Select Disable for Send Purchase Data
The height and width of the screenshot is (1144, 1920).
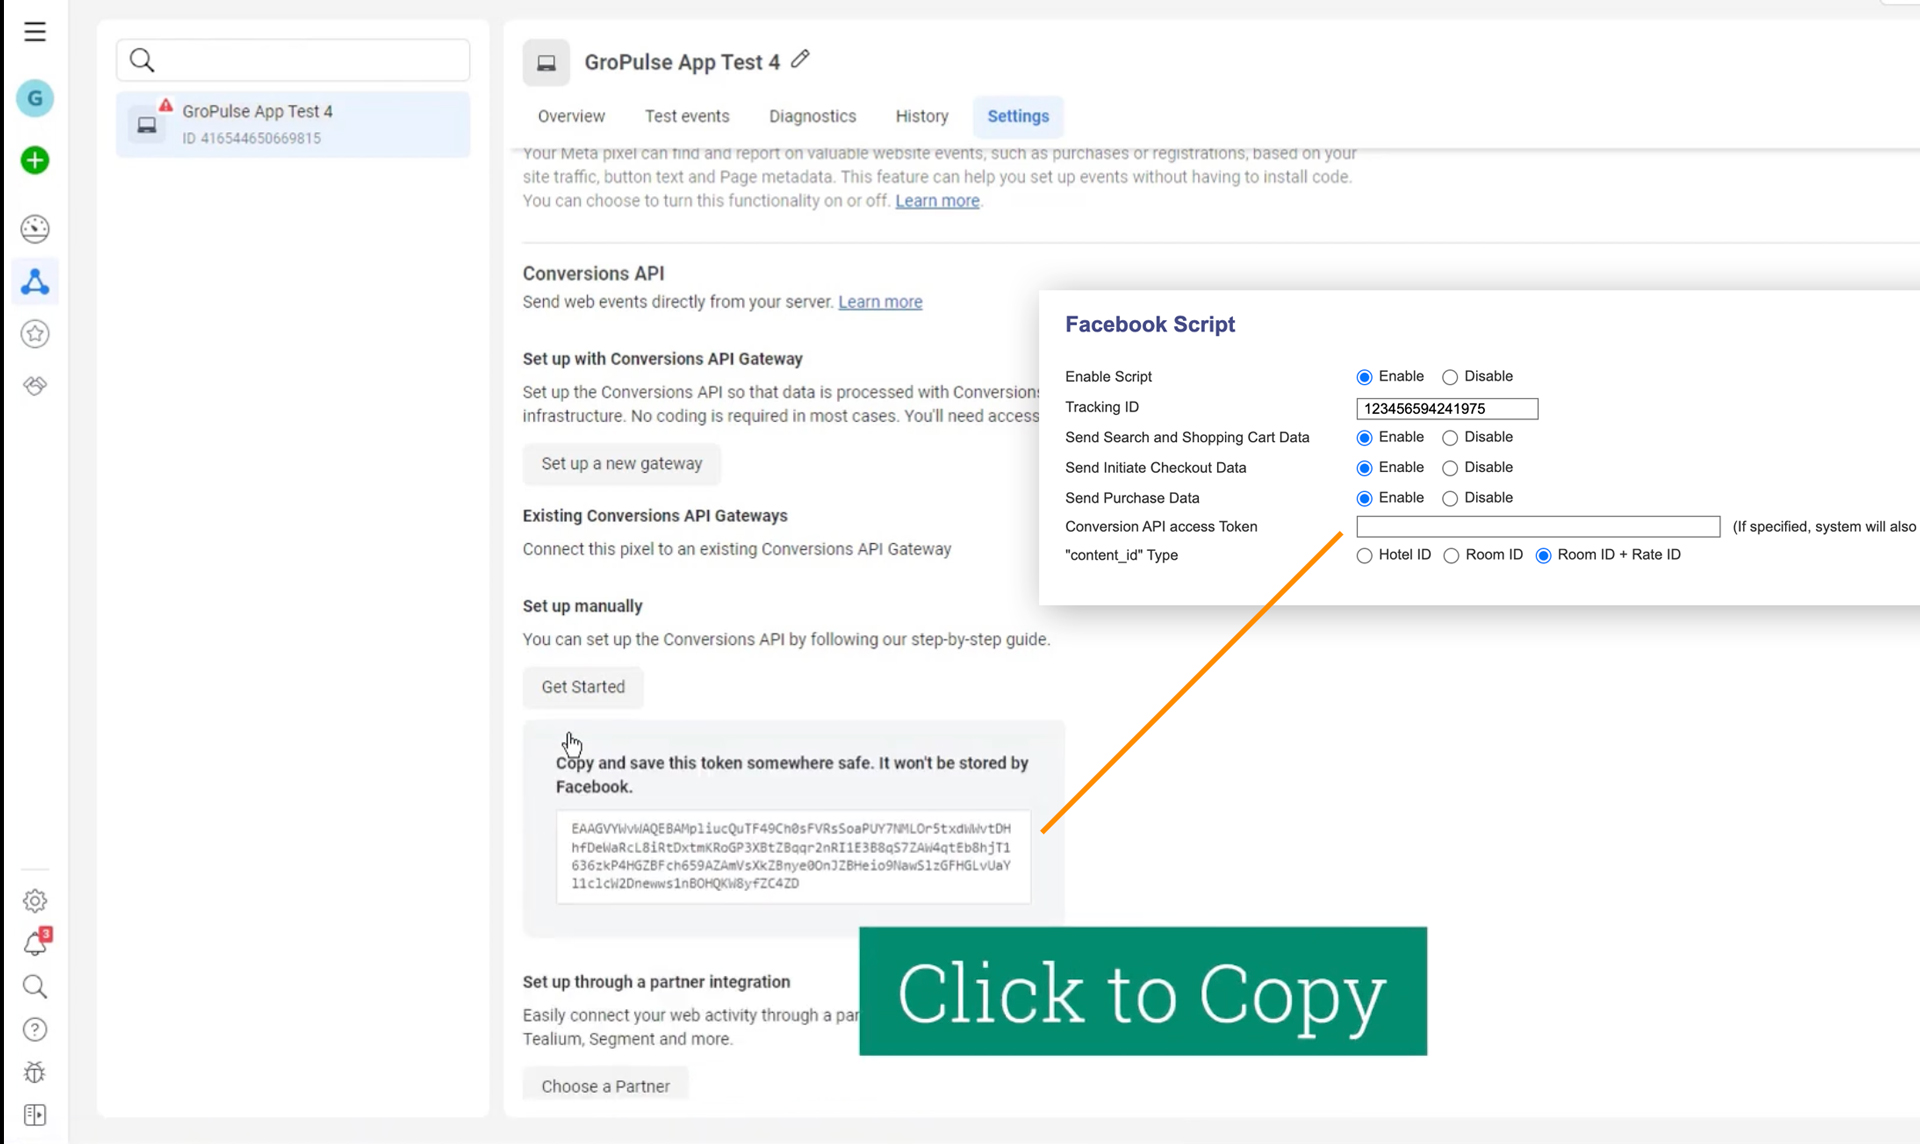[x=1449, y=499]
